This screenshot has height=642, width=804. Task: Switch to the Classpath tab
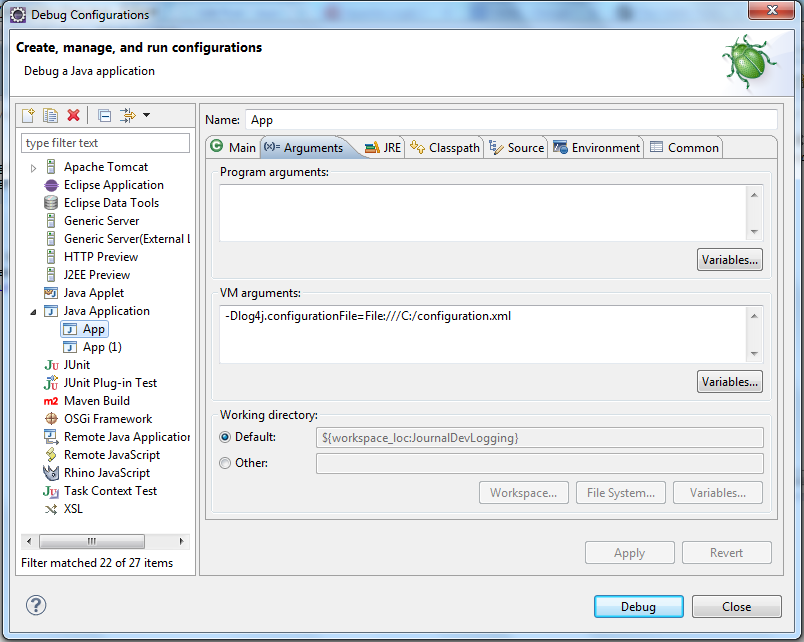point(445,148)
